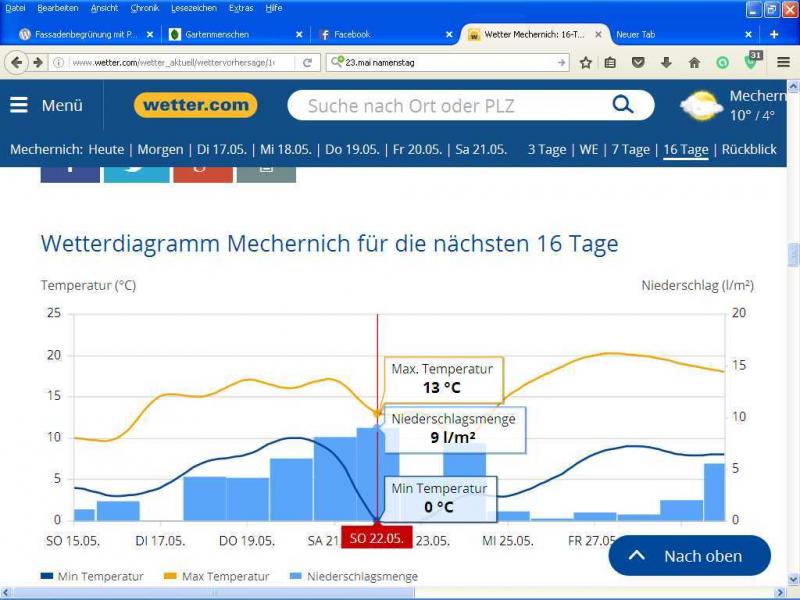
Task: Select the 7 Tage forecast link
Action: click(x=630, y=150)
